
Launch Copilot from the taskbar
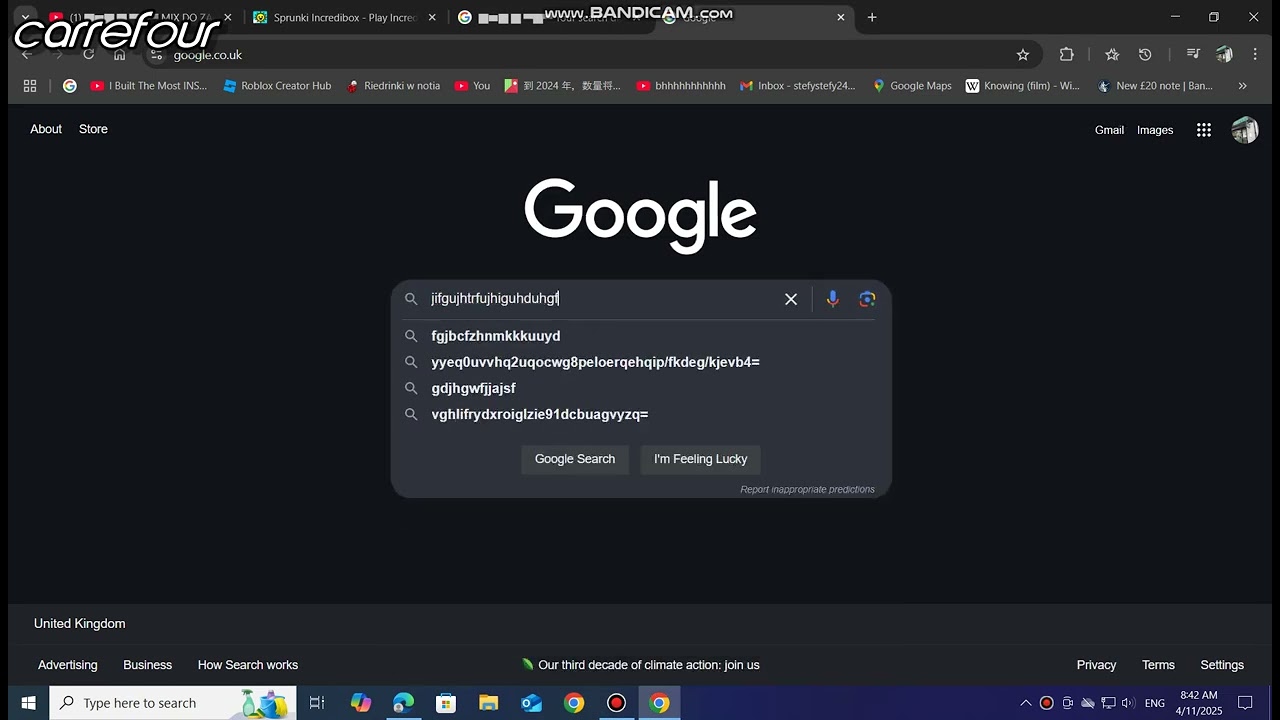coord(361,703)
